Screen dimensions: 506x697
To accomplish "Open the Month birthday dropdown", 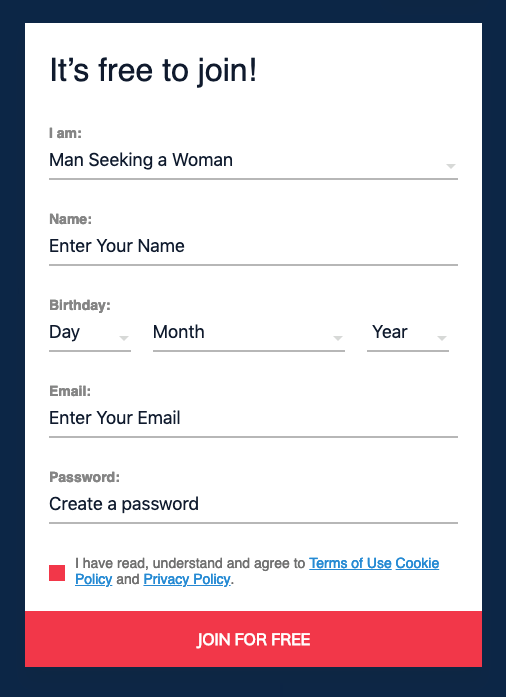I will tap(249, 333).
